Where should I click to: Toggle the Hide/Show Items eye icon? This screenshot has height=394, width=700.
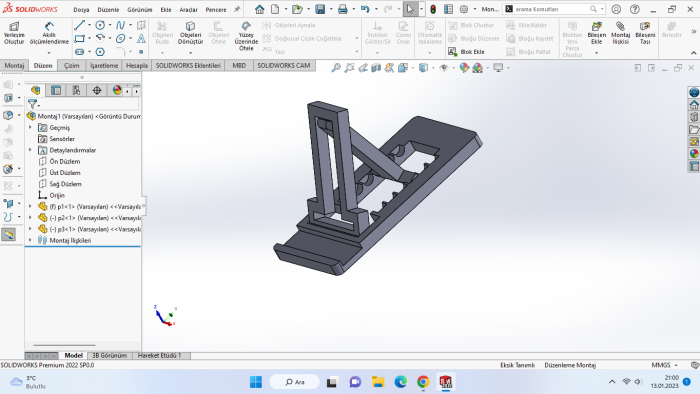click(x=444, y=68)
